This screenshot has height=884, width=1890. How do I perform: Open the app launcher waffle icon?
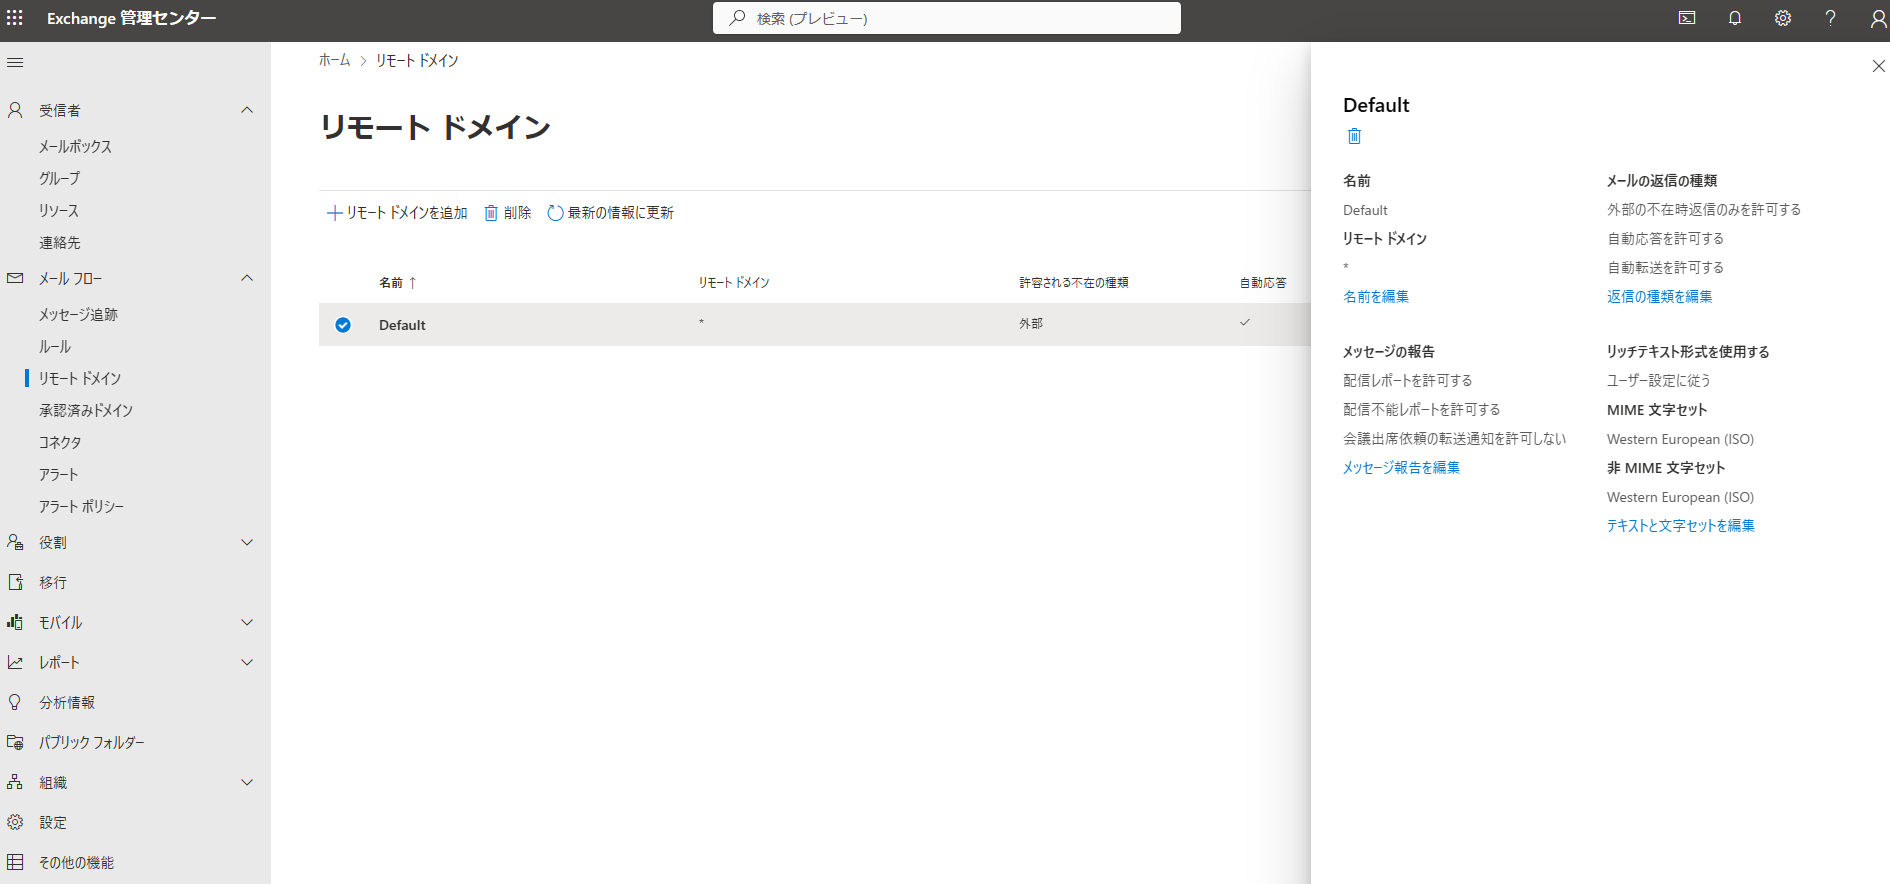point(15,18)
